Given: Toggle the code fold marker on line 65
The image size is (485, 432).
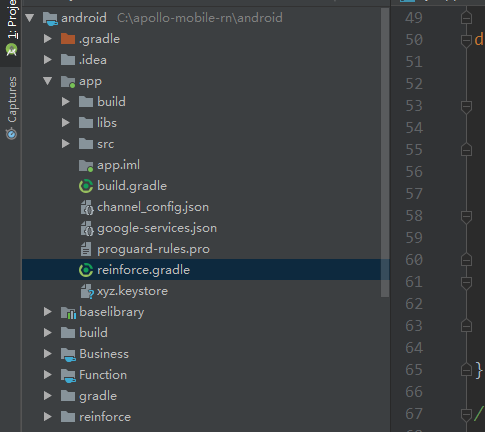Looking at the screenshot, I should [x=466, y=370].
